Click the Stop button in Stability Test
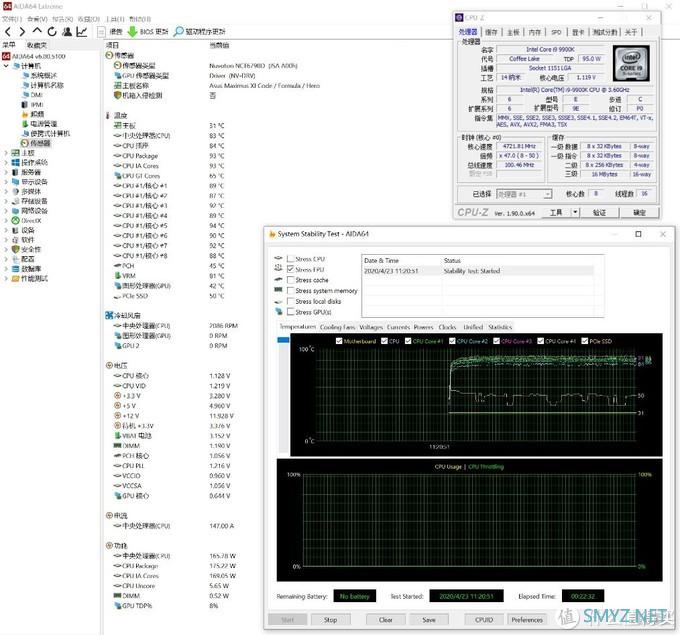Image resolution: width=680 pixels, height=635 pixels. click(x=330, y=620)
